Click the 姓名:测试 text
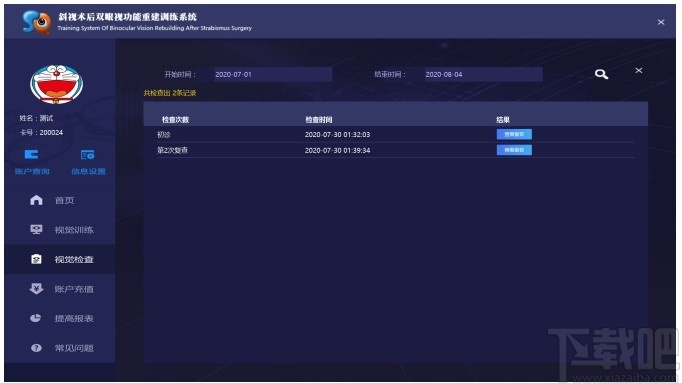The width and height of the screenshot is (682, 383). pyautogui.click(x=36, y=118)
